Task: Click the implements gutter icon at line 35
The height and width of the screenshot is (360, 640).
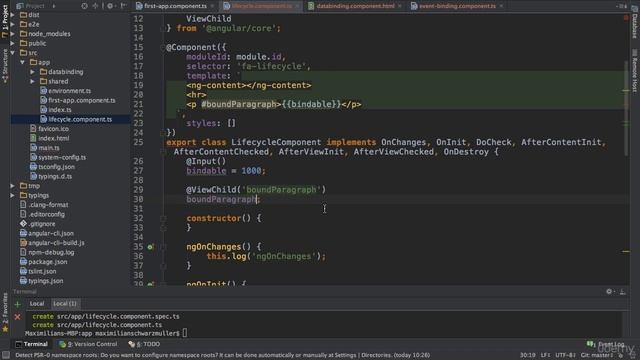Action: [x=151, y=247]
